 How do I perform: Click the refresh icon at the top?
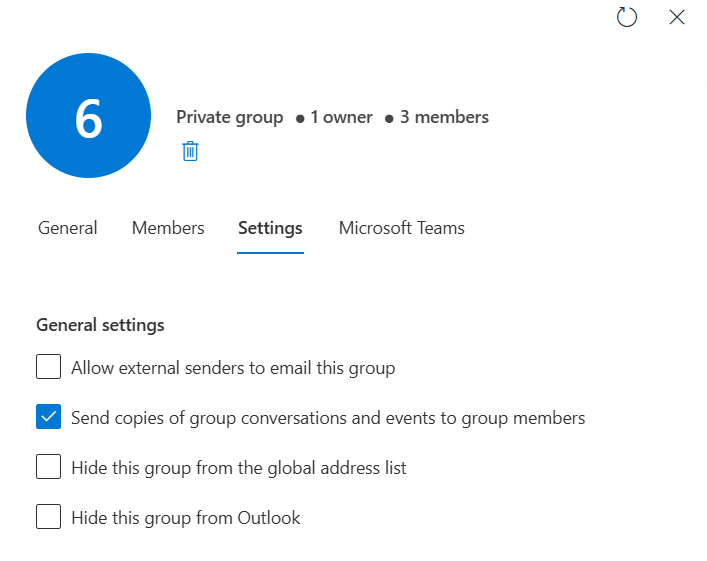(627, 17)
